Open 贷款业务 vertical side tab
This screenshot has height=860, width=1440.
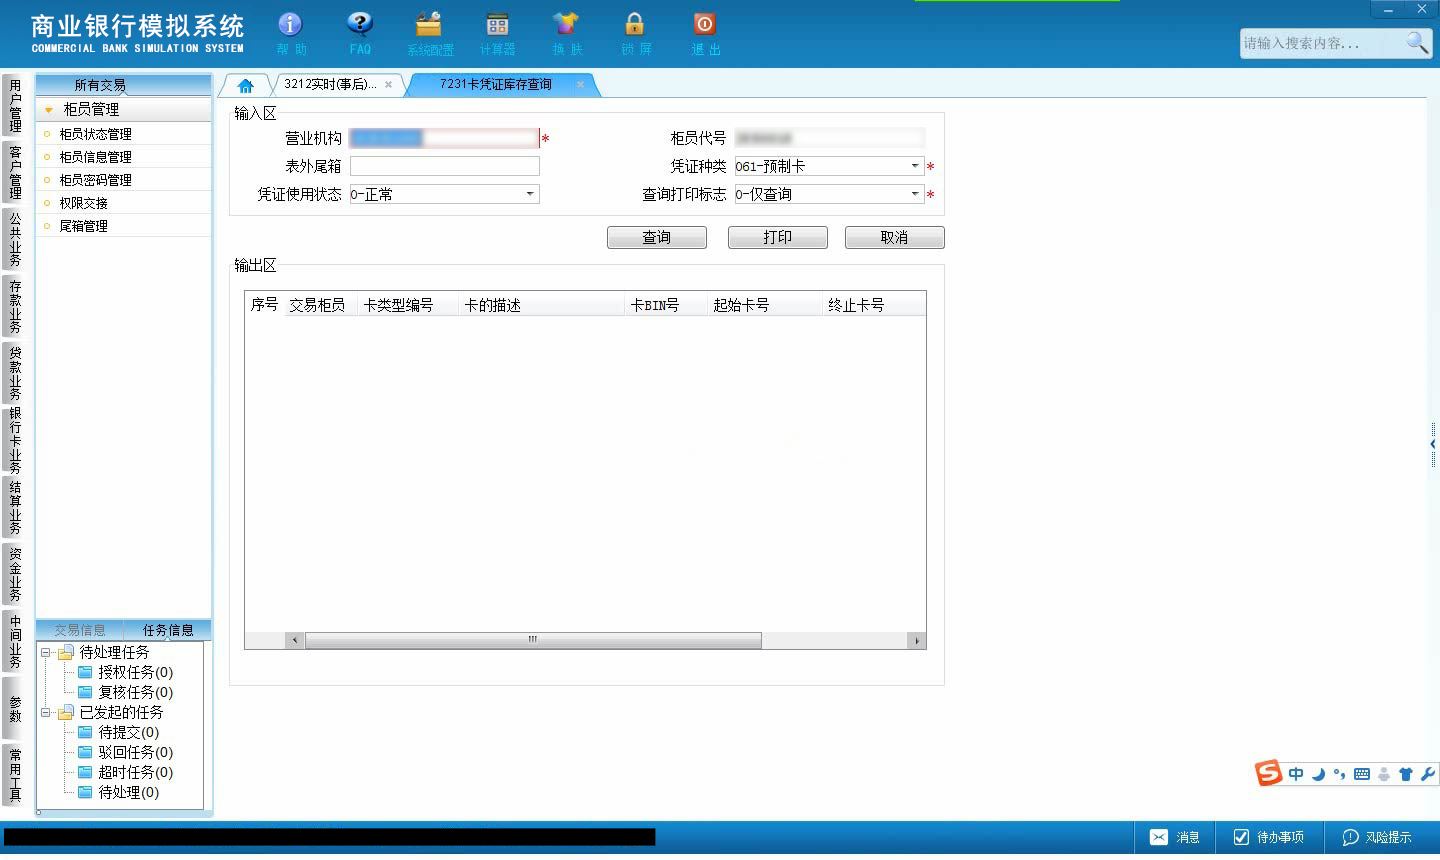14,374
